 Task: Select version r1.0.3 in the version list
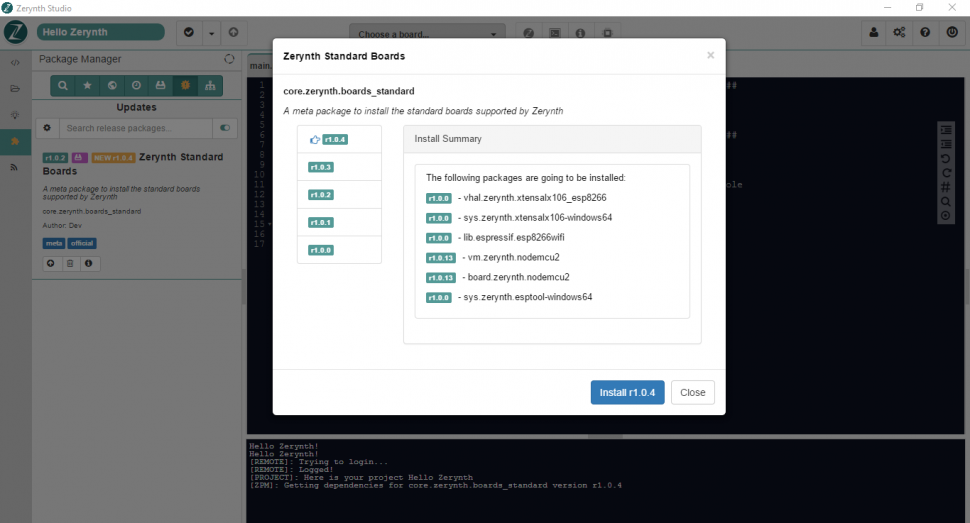pyautogui.click(x=339, y=167)
